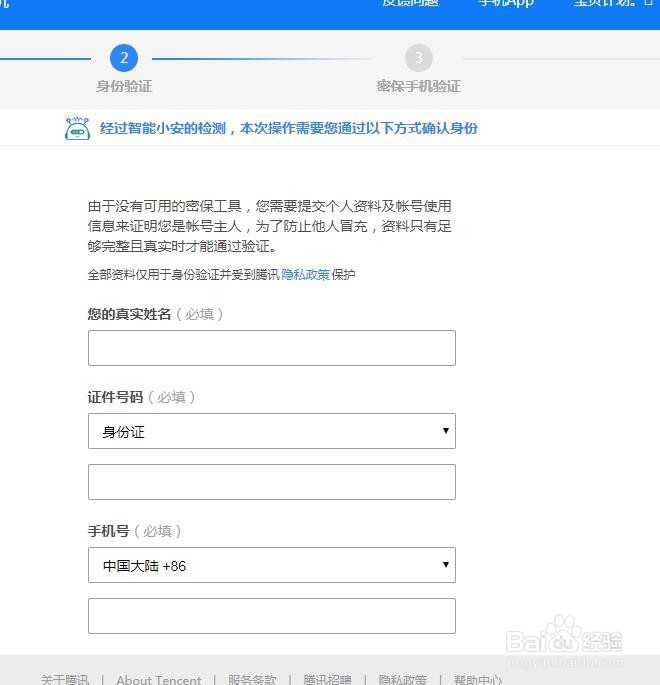Click the paragraph starting 由于没有可用的密保工具

pyautogui.click(x=270, y=226)
